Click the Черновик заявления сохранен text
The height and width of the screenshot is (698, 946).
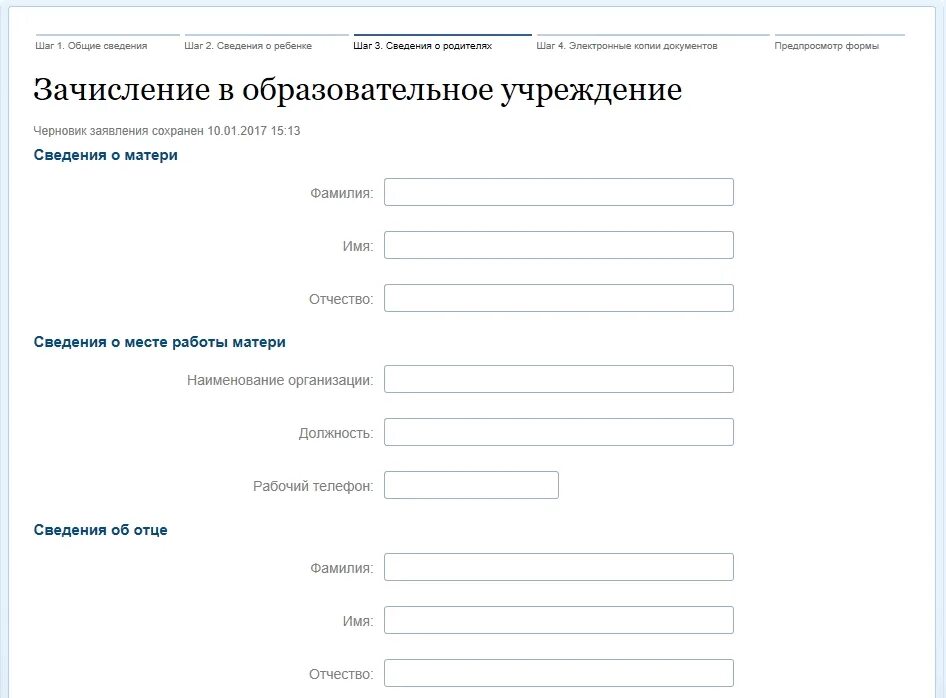pyautogui.click(x=167, y=131)
